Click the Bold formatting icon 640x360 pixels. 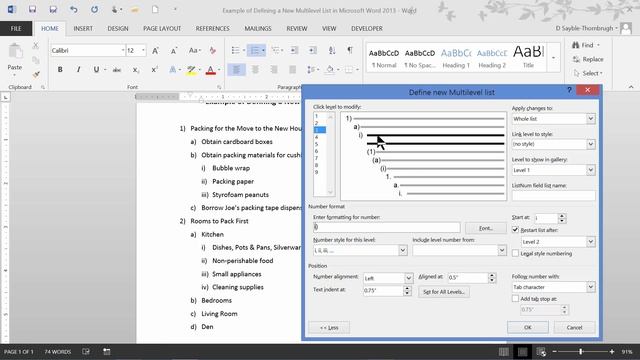tap(60, 70)
